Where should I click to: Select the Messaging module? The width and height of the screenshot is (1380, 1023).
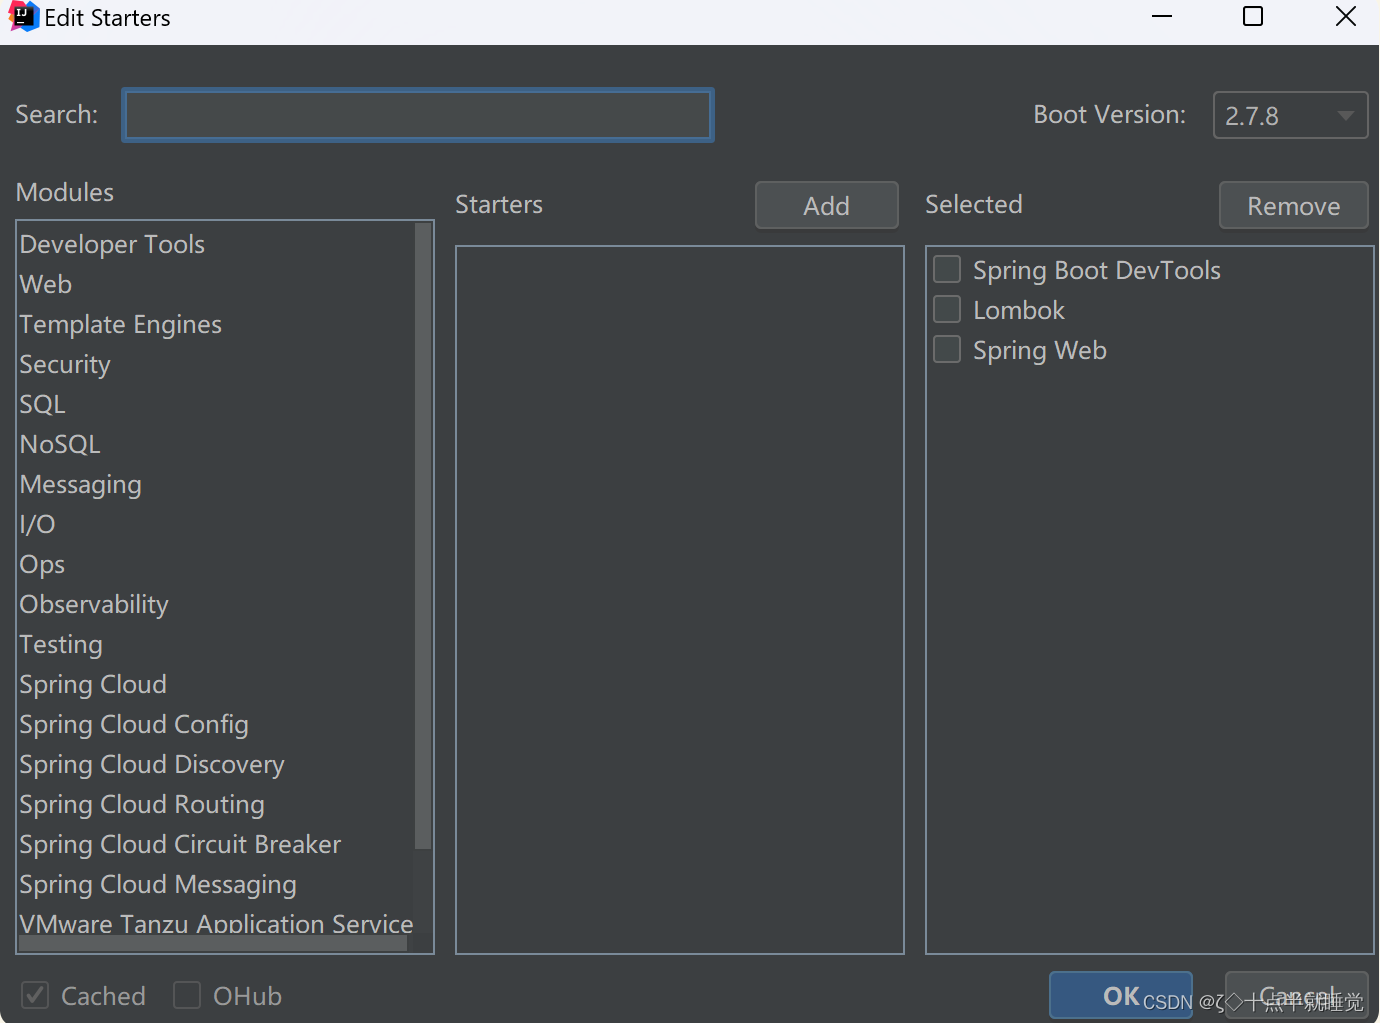tap(216, 484)
